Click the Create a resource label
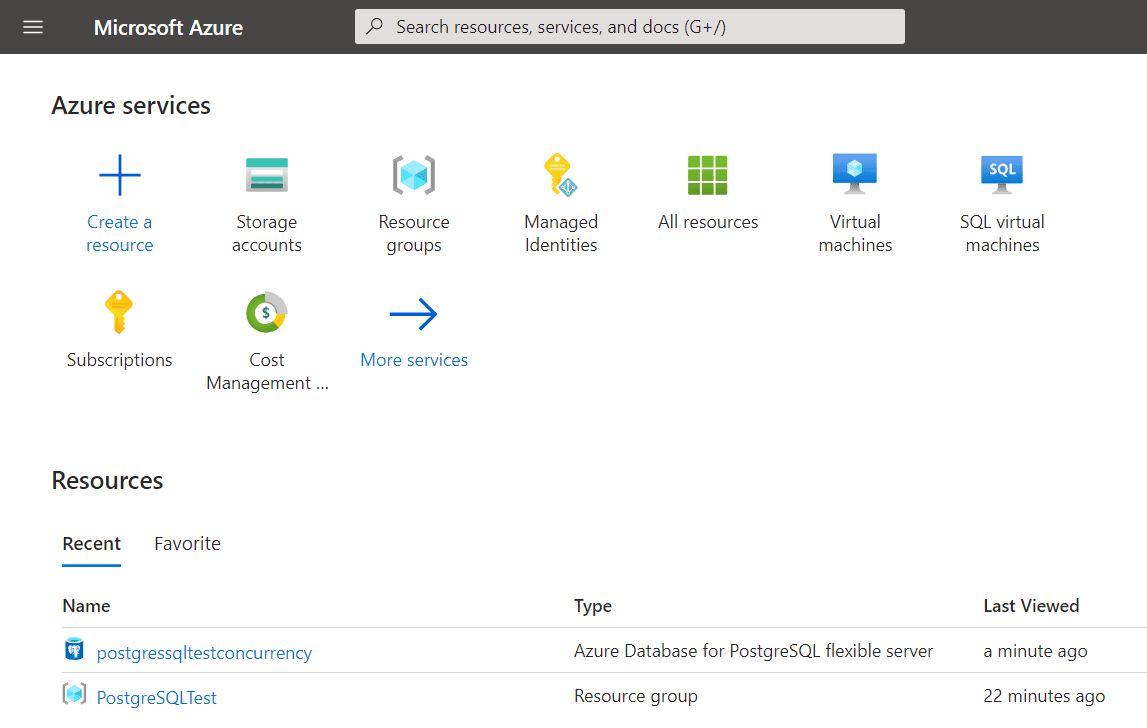1147x728 pixels. point(119,233)
